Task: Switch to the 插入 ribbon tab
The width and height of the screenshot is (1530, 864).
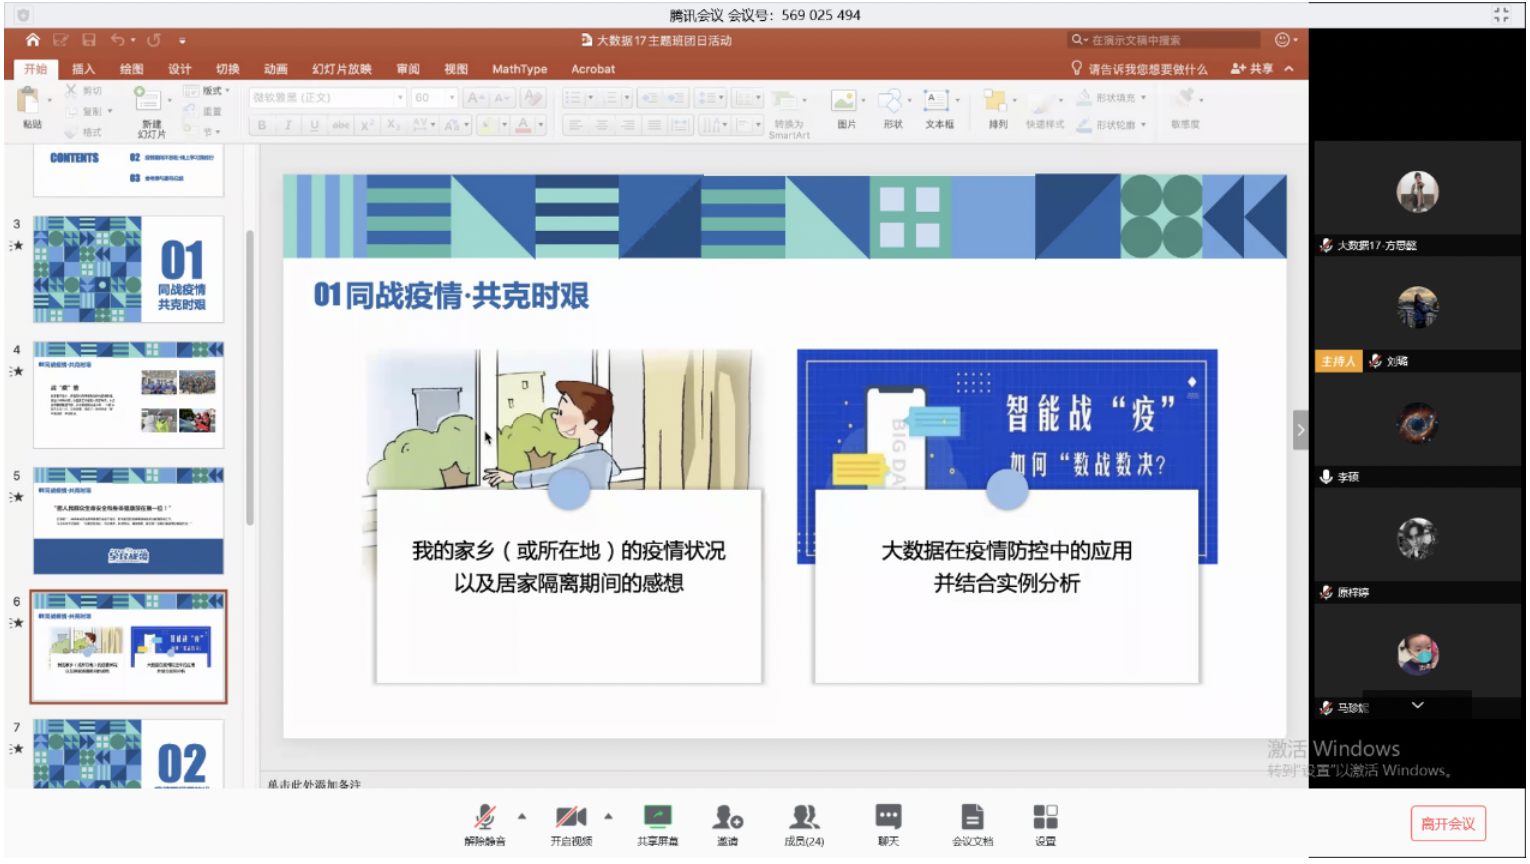Action: pos(83,69)
